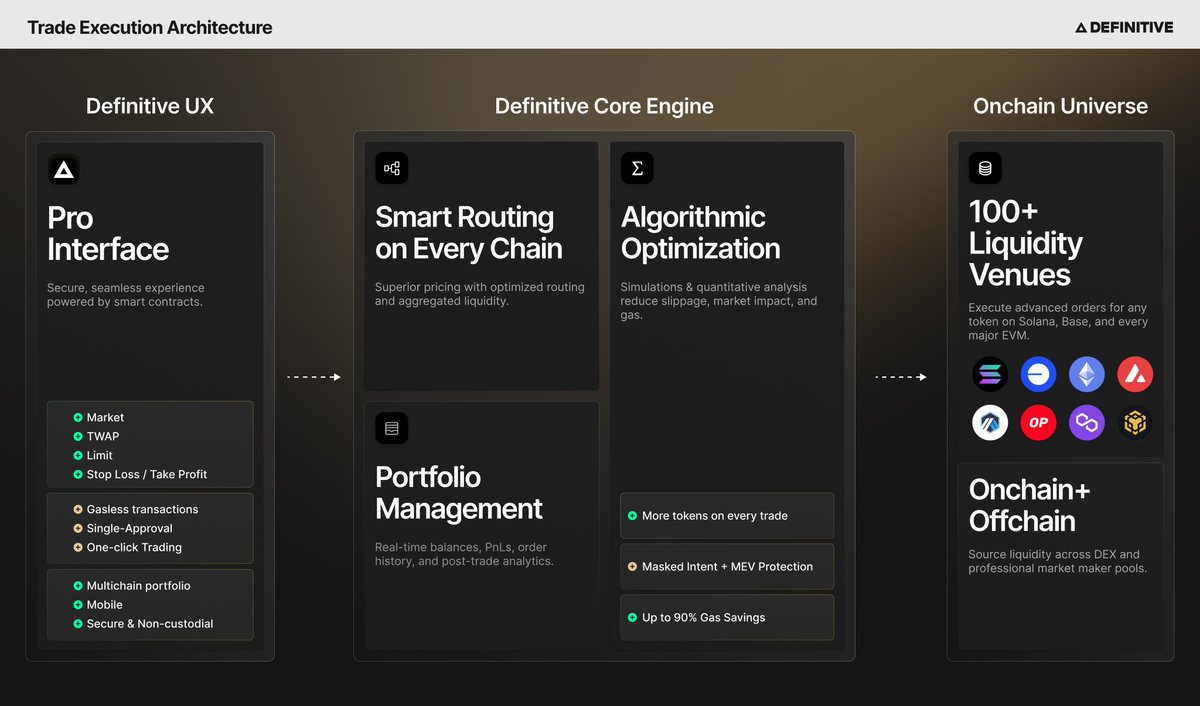Select the Portfolio Management database icon
Viewport: 1200px width, 706px height.
391,427
